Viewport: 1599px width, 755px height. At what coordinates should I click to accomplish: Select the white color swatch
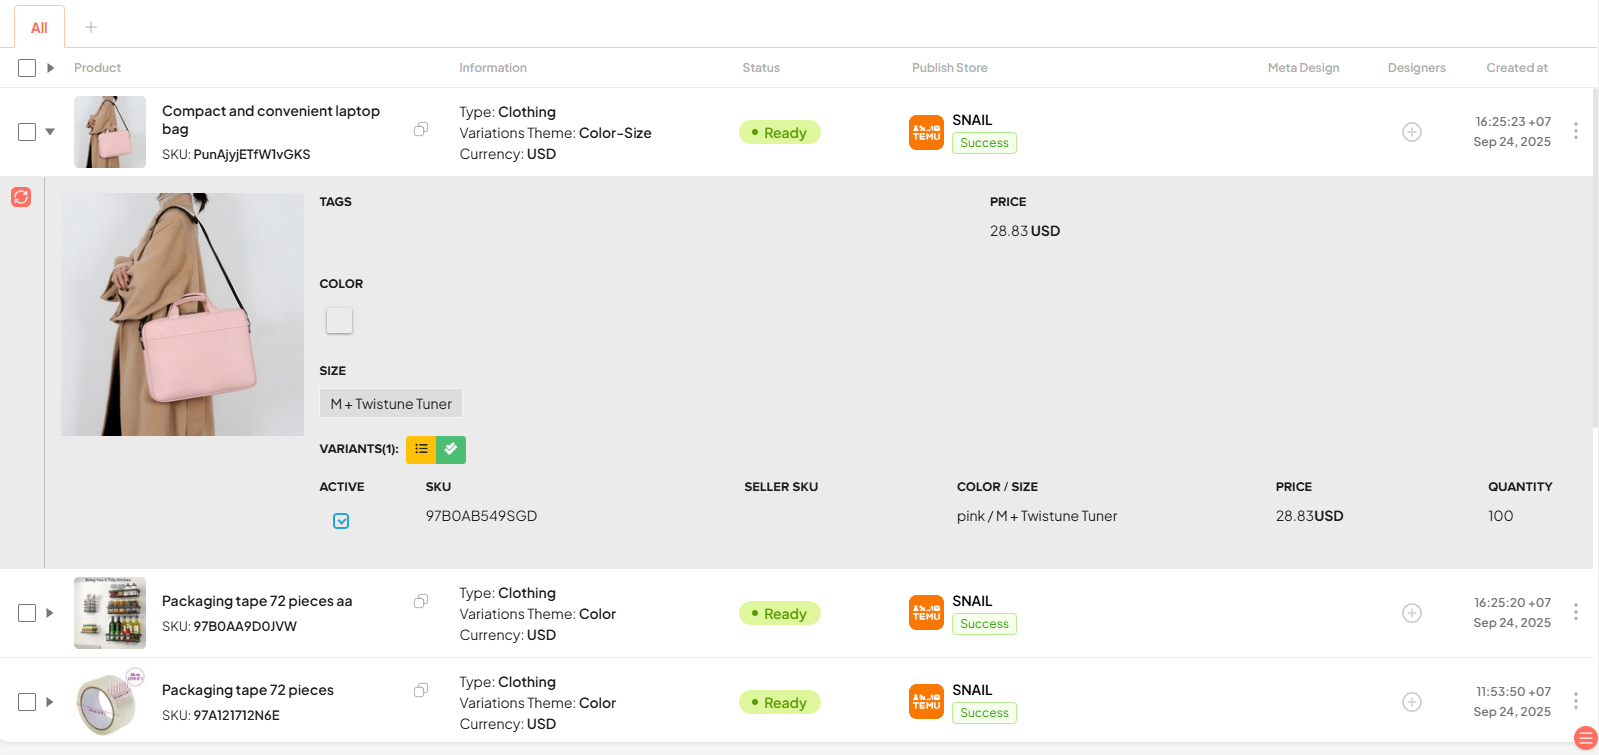[339, 320]
